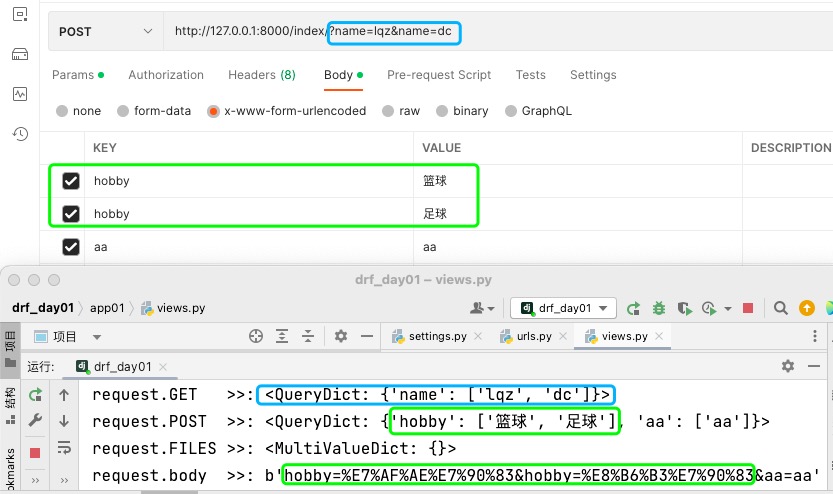Viewport: 833px width, 494px height.
Task: Open the POST method dropdown
Action: [x=105, y=32]
